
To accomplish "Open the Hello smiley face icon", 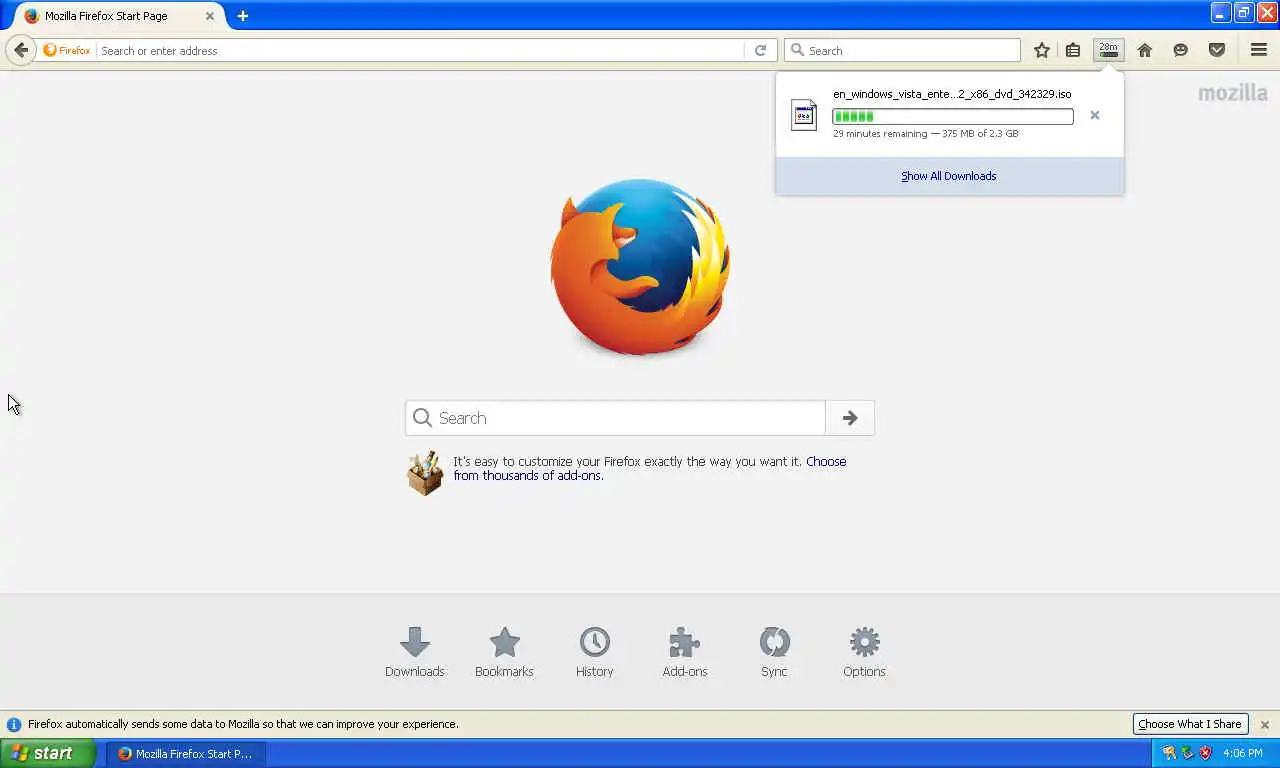I will tap(1181, 50).
